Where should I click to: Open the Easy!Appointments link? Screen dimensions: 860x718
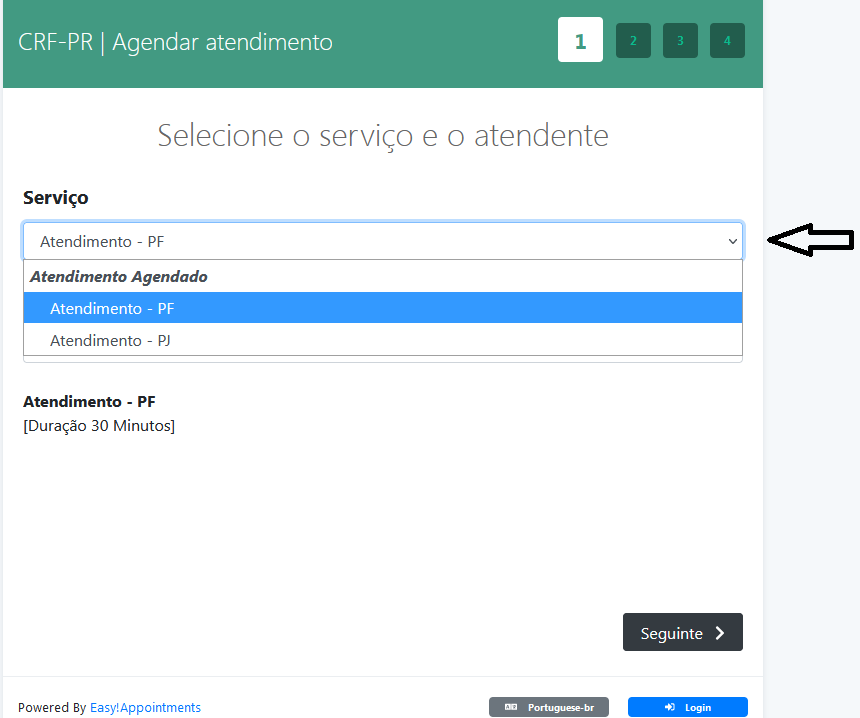tap(145, 707)
